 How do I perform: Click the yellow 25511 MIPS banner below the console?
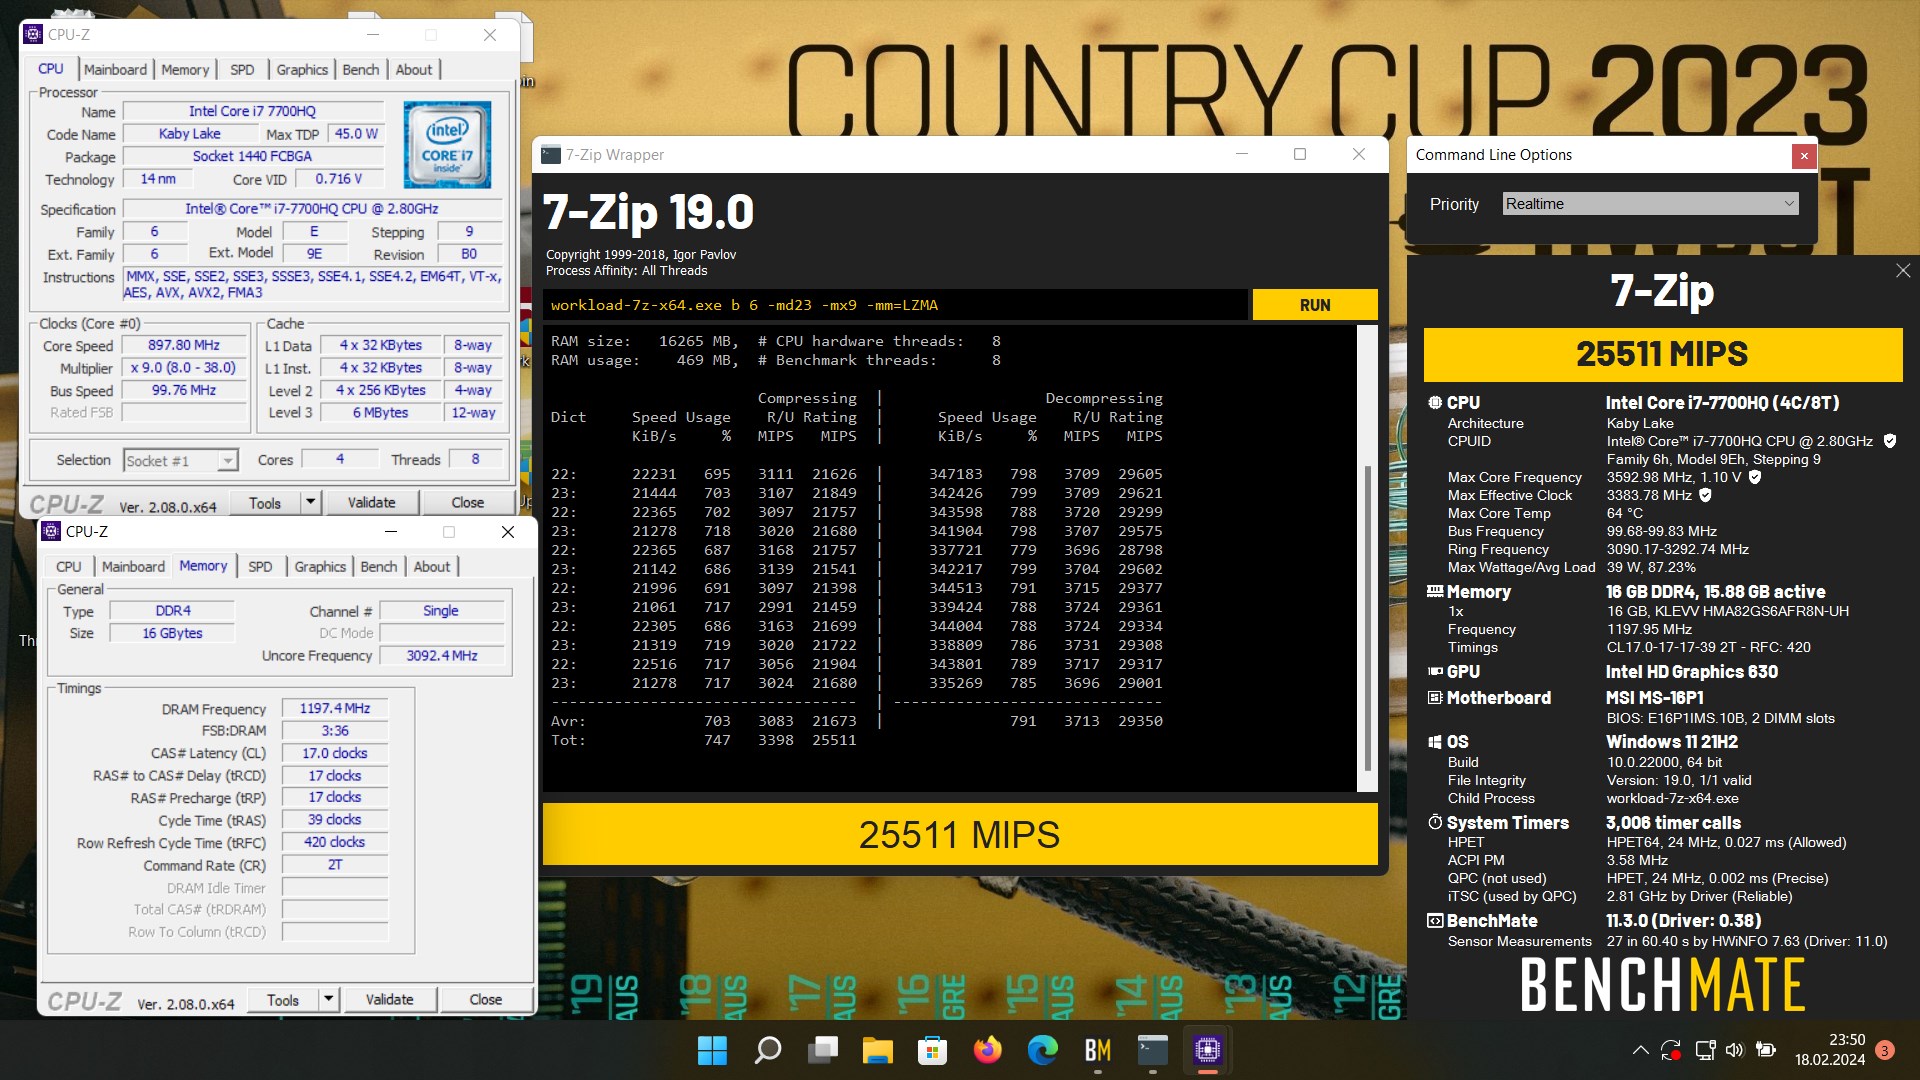(960, 834)
